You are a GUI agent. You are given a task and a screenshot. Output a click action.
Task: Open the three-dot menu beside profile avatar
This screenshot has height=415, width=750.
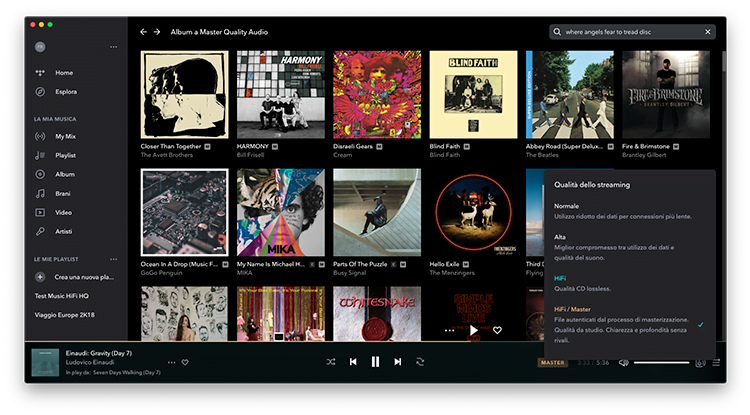113,47
